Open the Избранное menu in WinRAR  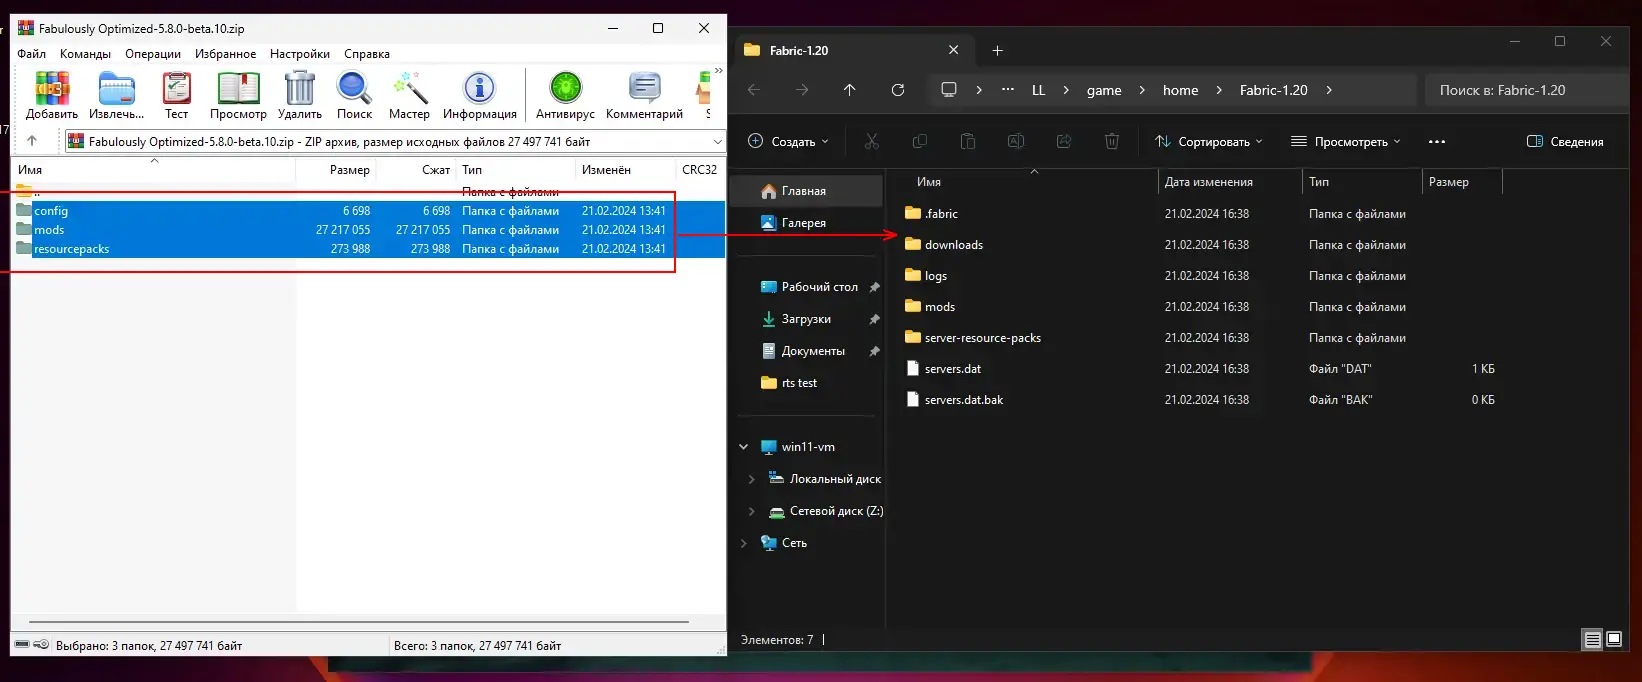(225, 54)
